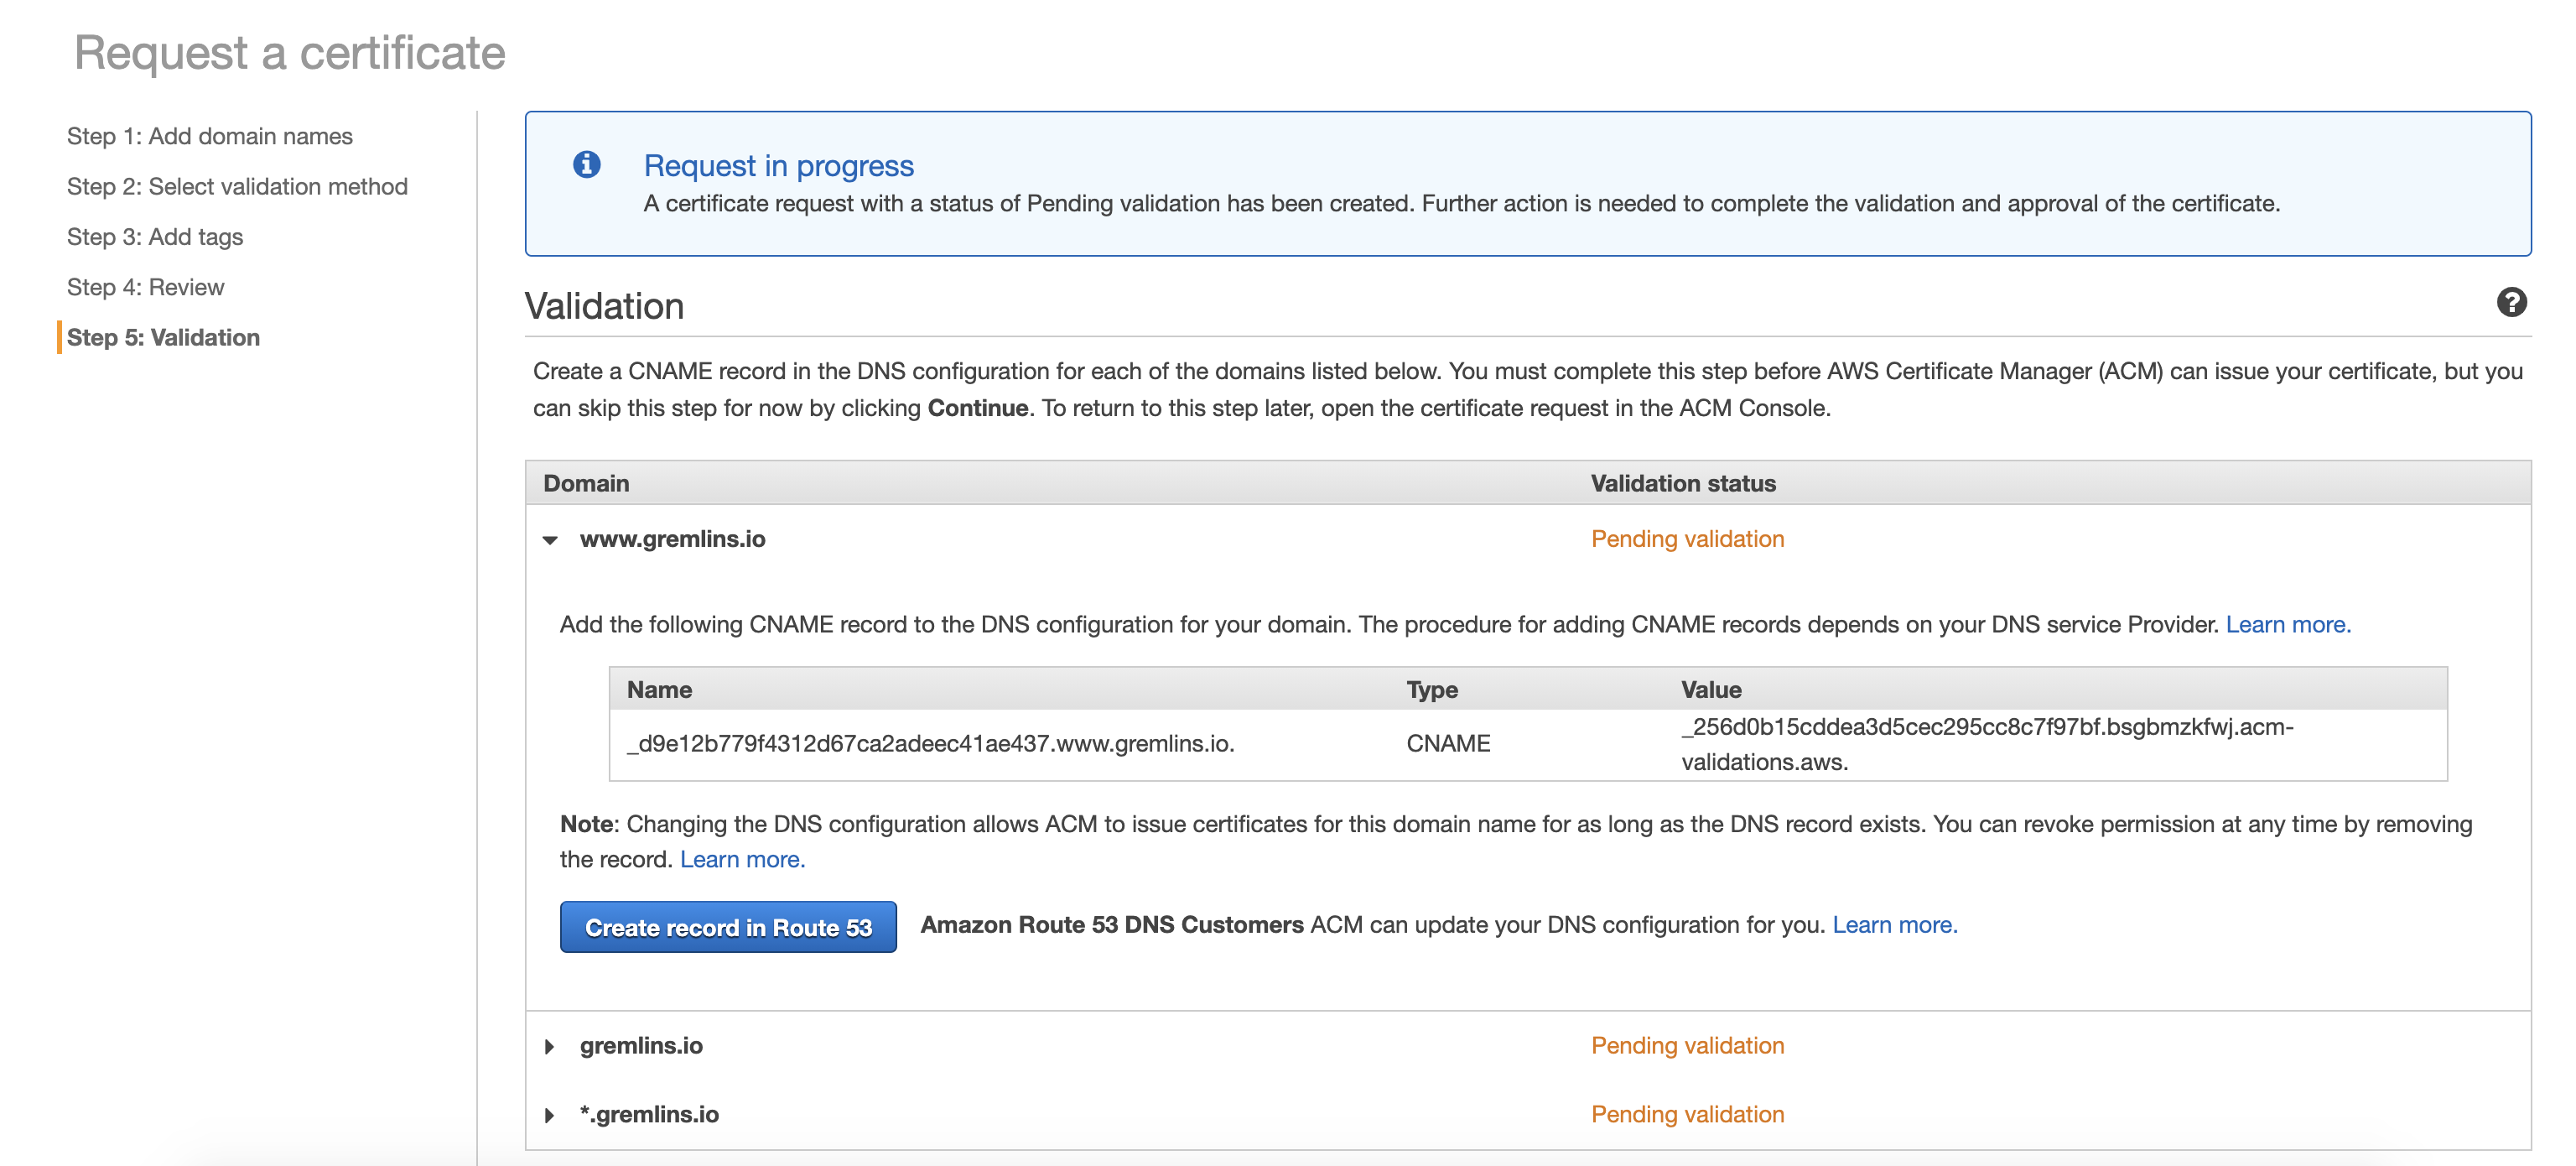This screenshot has height=1166, width=2576.
Task: Click the CNAME name _d9e12b779f...www.gremlins.io. value
Action: tap(931, 744)
